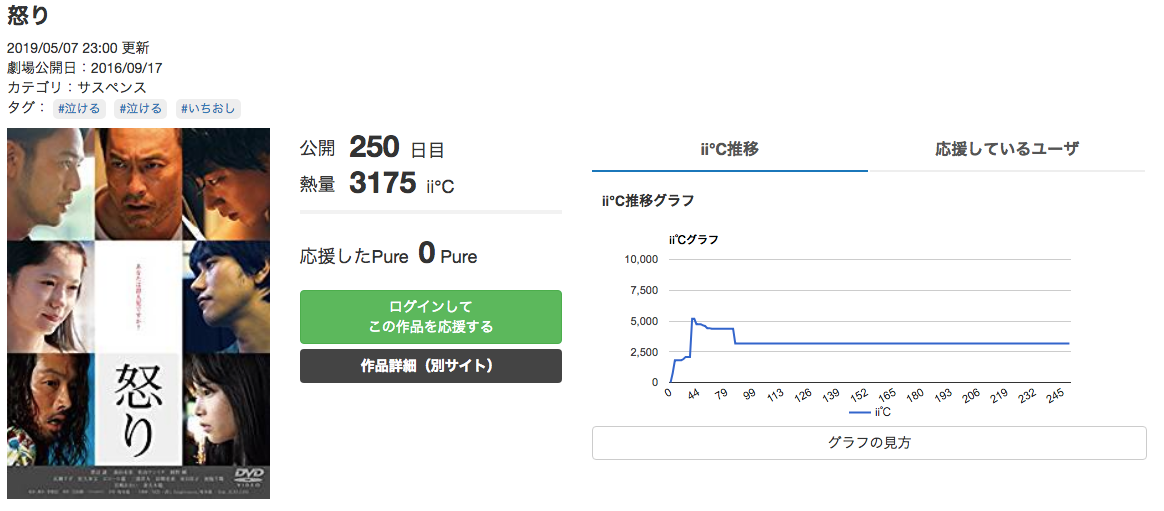Open the 怒り movie poster image
The height and width of the screenshot is (511, 1164).
pyautogui.click(x=138, y=313)
